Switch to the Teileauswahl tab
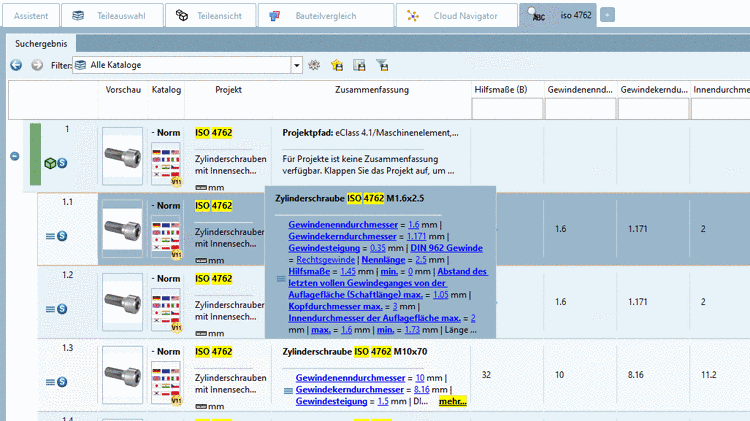 click(112, 16)
